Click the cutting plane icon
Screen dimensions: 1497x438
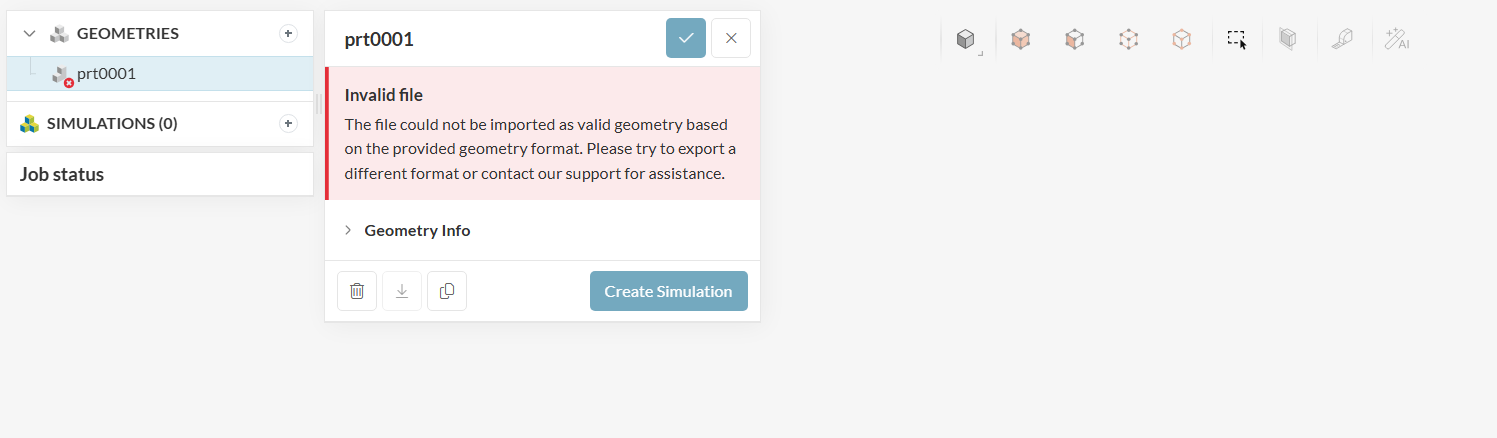pyautogui.click(x=1288, y=40)
